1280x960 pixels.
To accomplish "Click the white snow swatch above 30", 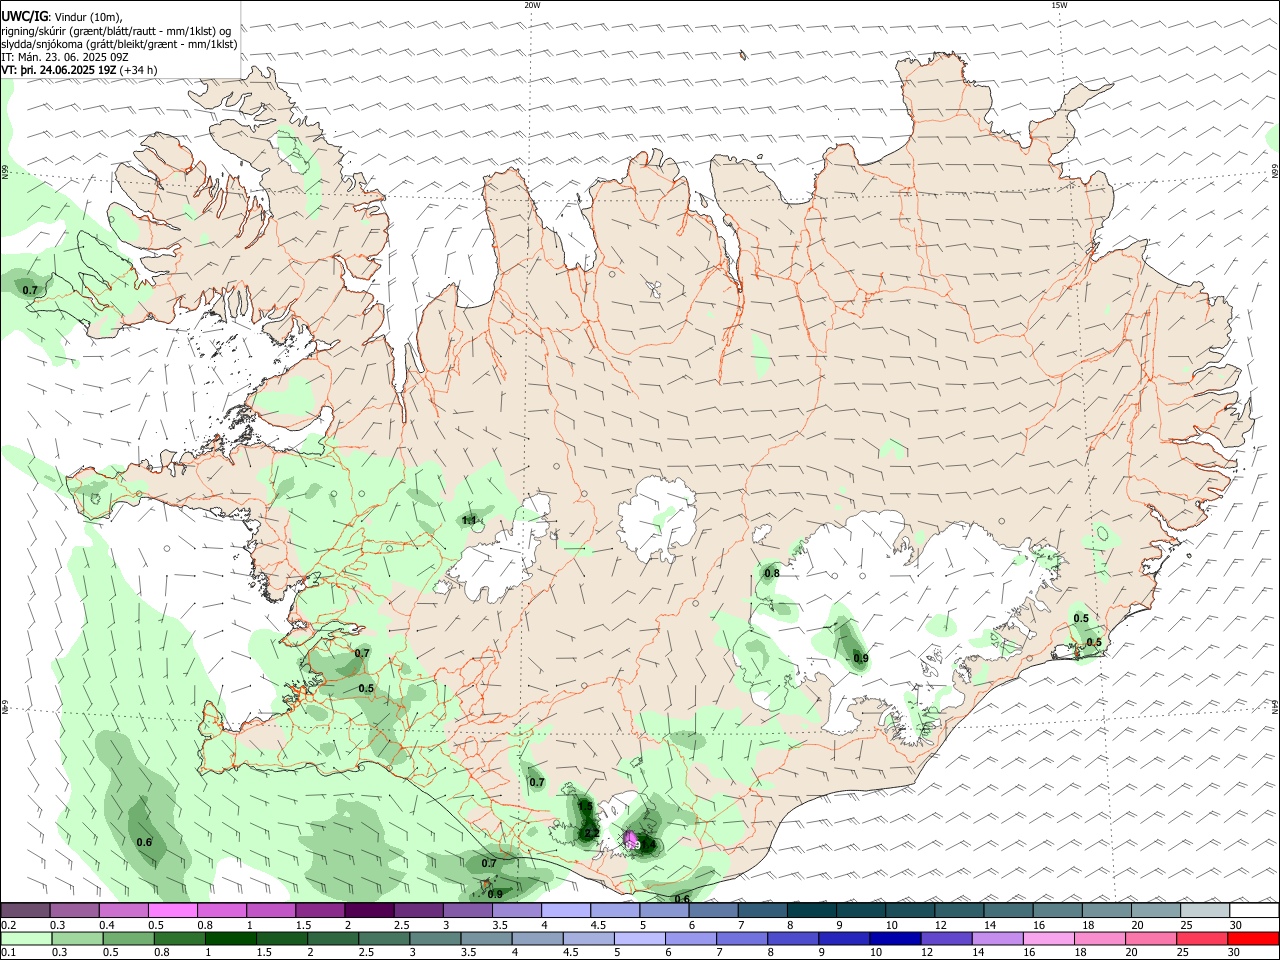I will click(x=1254, y=910).
